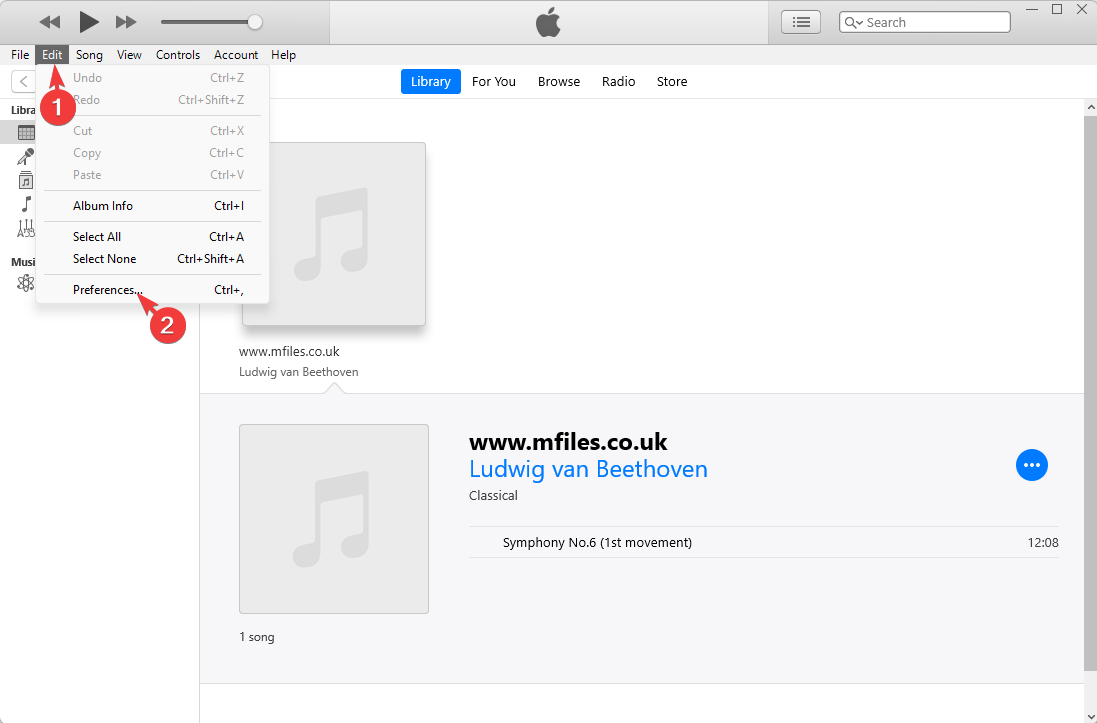Open the View menu

(x=129, y=55)
